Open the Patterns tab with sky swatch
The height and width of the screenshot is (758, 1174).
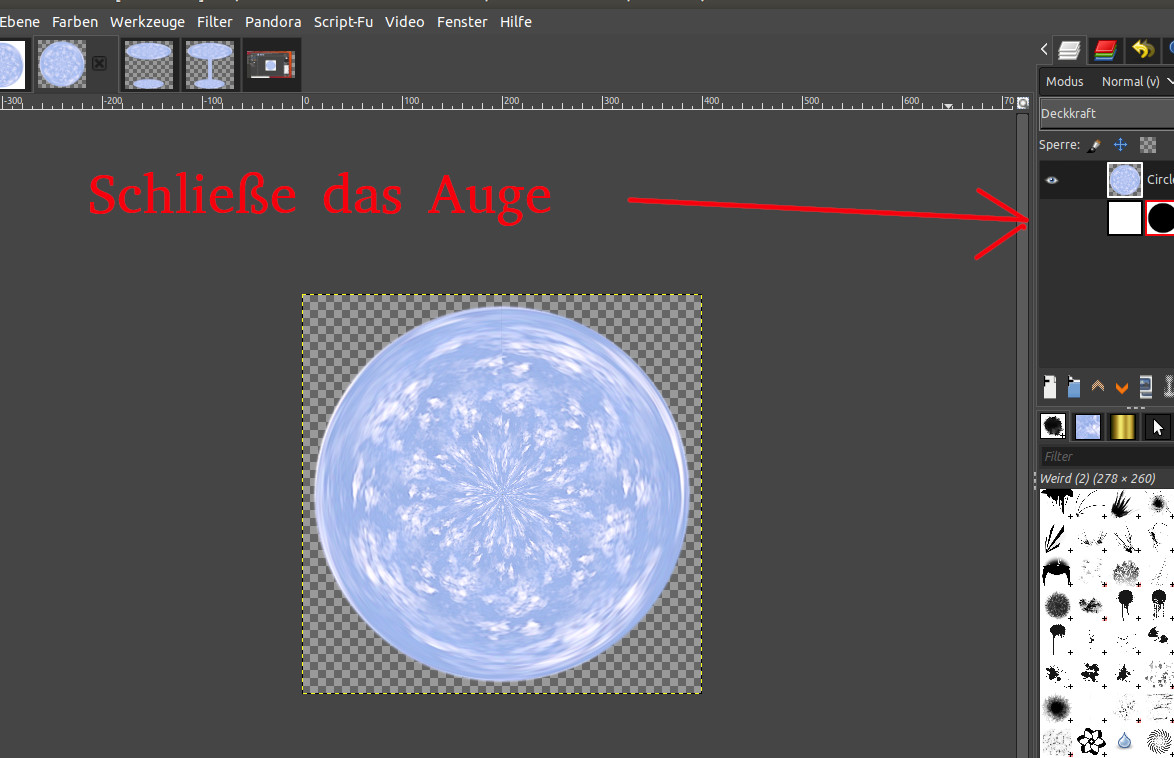coord(1088,427)
